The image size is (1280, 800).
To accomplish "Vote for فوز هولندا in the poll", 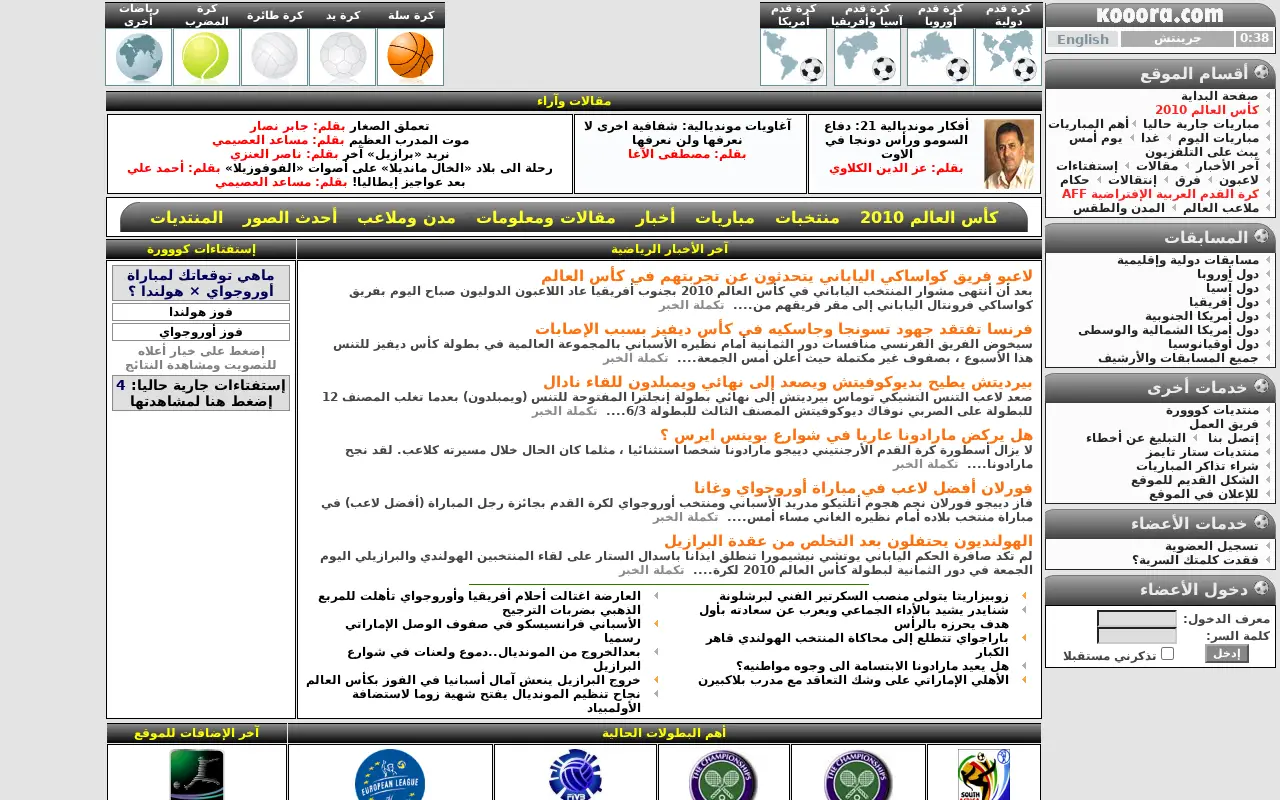I will (x=201, y=312).
